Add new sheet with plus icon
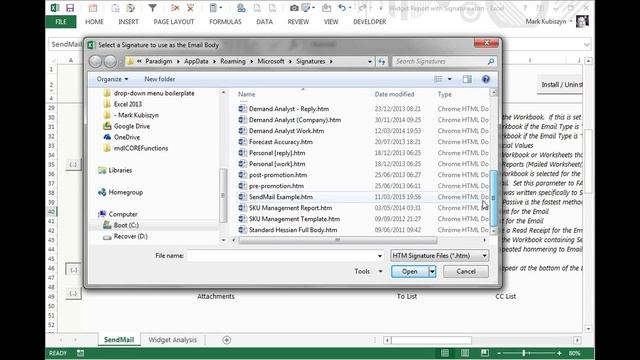The image size is (640, 360). pos(227,340)
